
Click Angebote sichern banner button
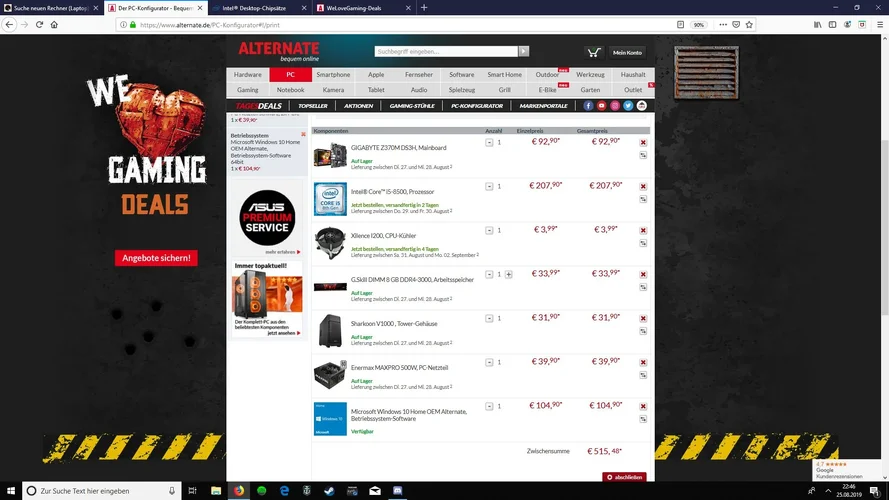(x=156, y=258)
